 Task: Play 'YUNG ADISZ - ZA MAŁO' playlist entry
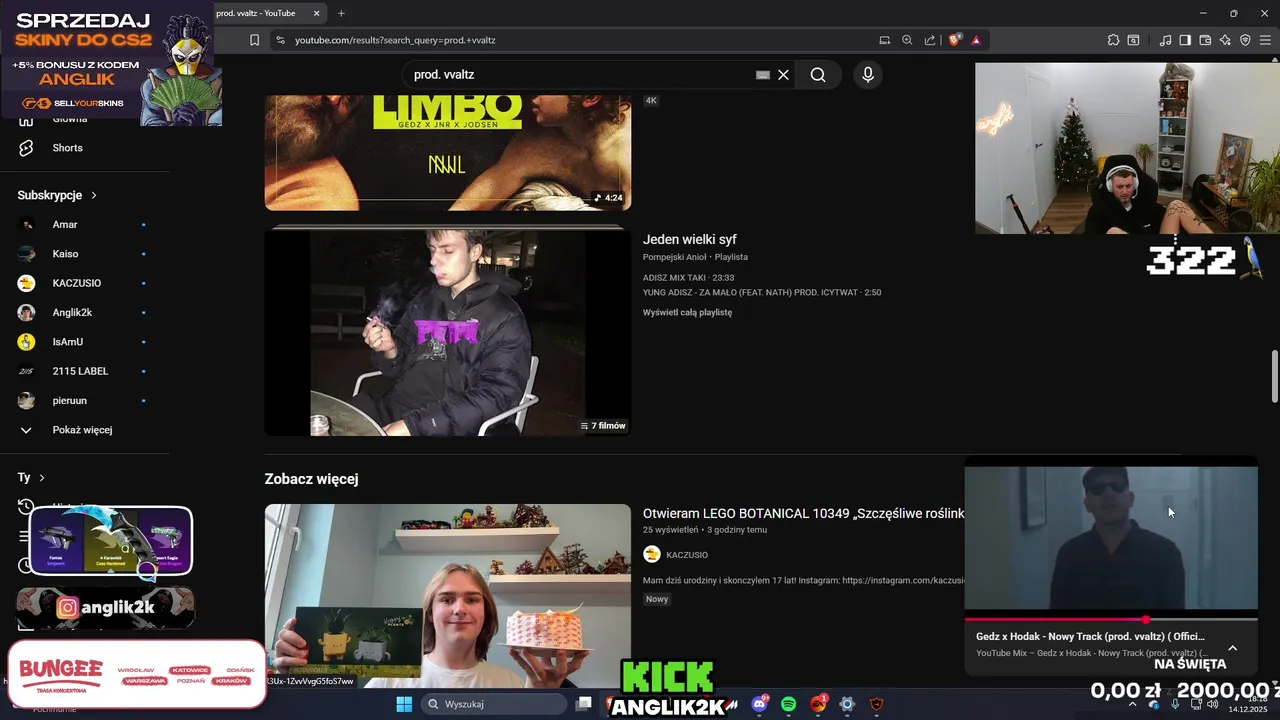click(x=762, y=293)
